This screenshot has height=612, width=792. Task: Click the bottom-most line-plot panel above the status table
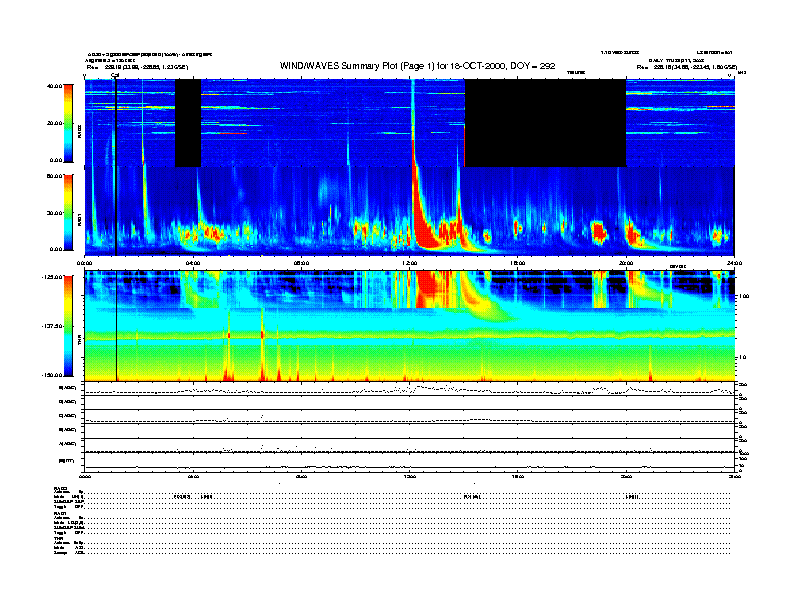[x=409, y=462]
